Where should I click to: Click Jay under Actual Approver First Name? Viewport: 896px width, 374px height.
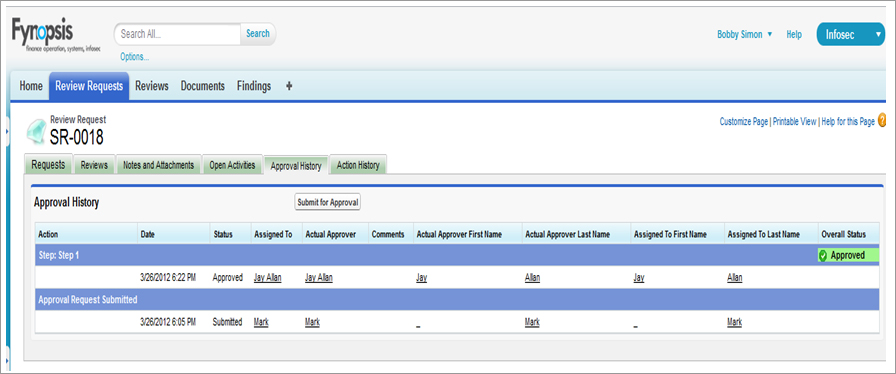(x=422, y=277)
